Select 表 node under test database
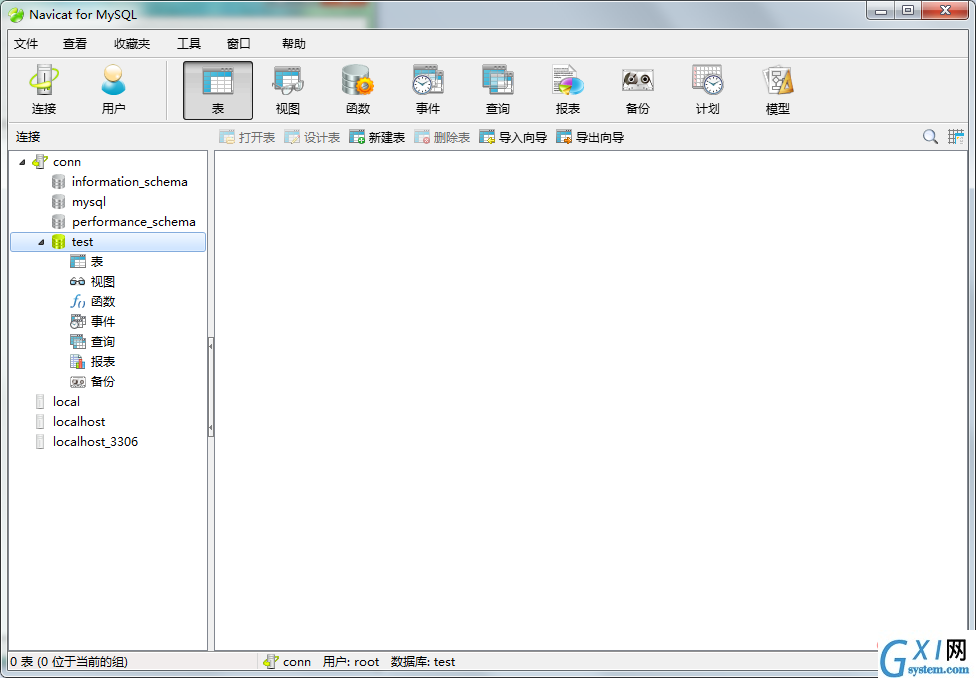Screen dimensions: 976x678 pyautogui.click(x=96, y=261)
